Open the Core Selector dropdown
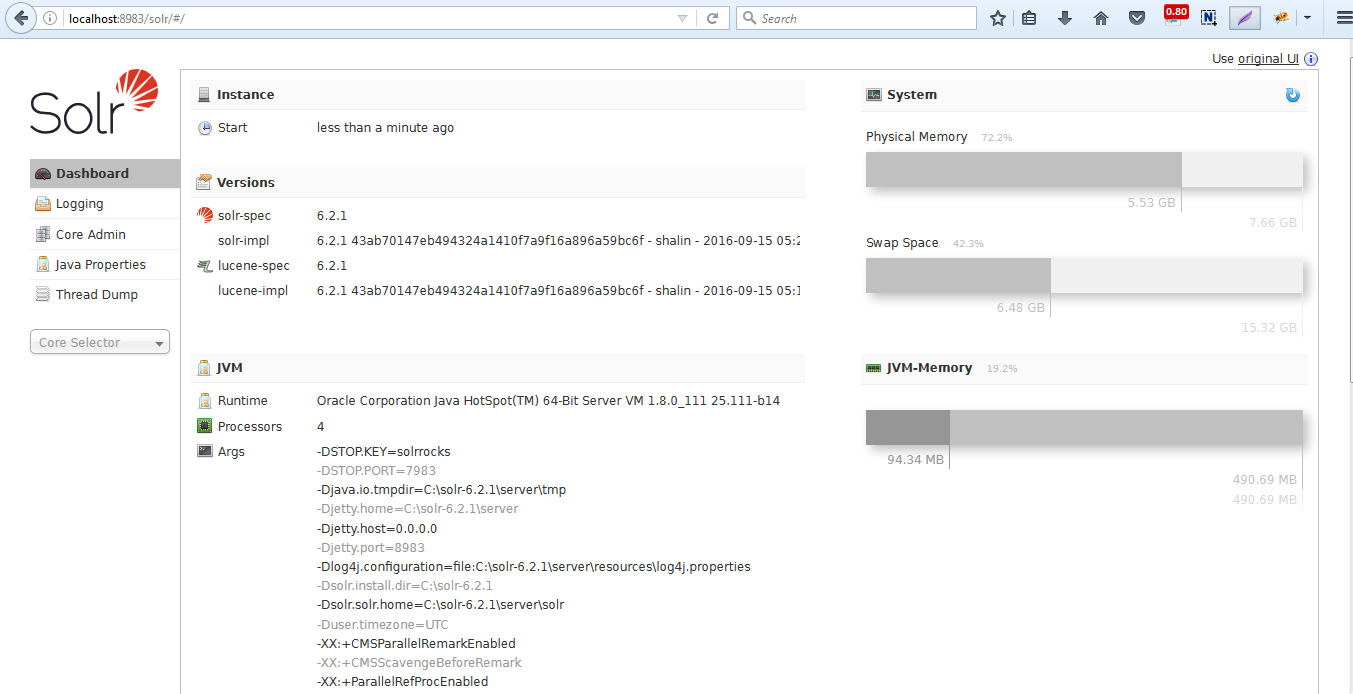 pos(100,342)
